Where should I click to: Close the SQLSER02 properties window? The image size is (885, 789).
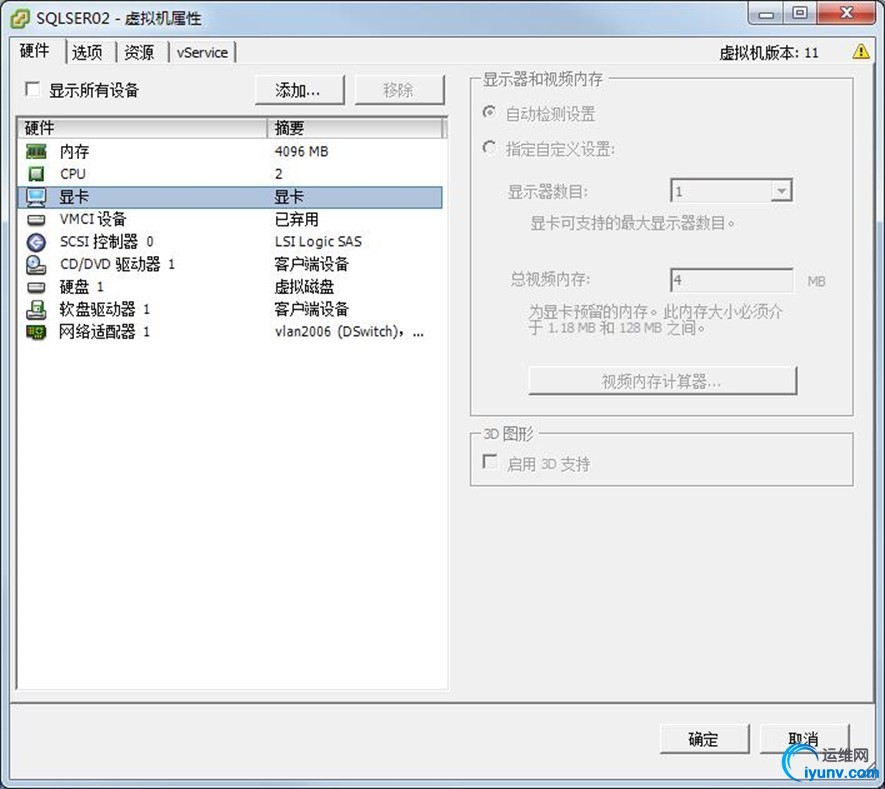point(846,14)
